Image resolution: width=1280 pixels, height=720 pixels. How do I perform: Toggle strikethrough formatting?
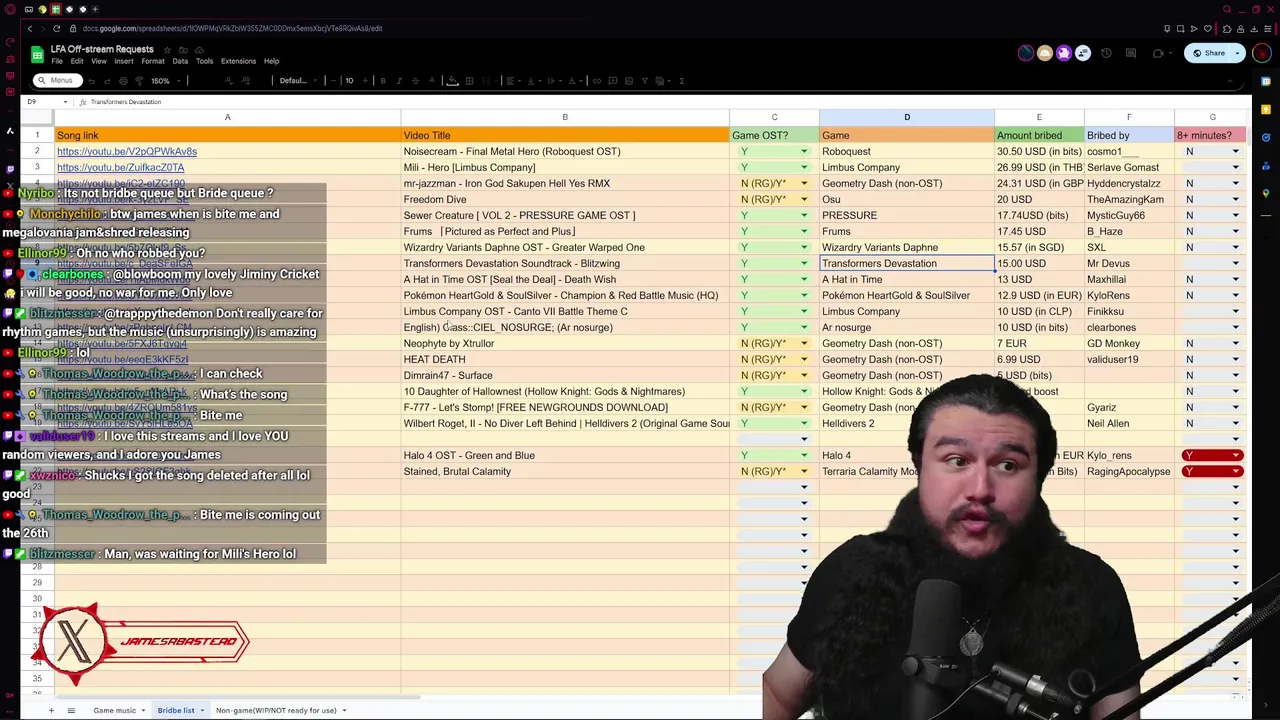coord(416,81)
